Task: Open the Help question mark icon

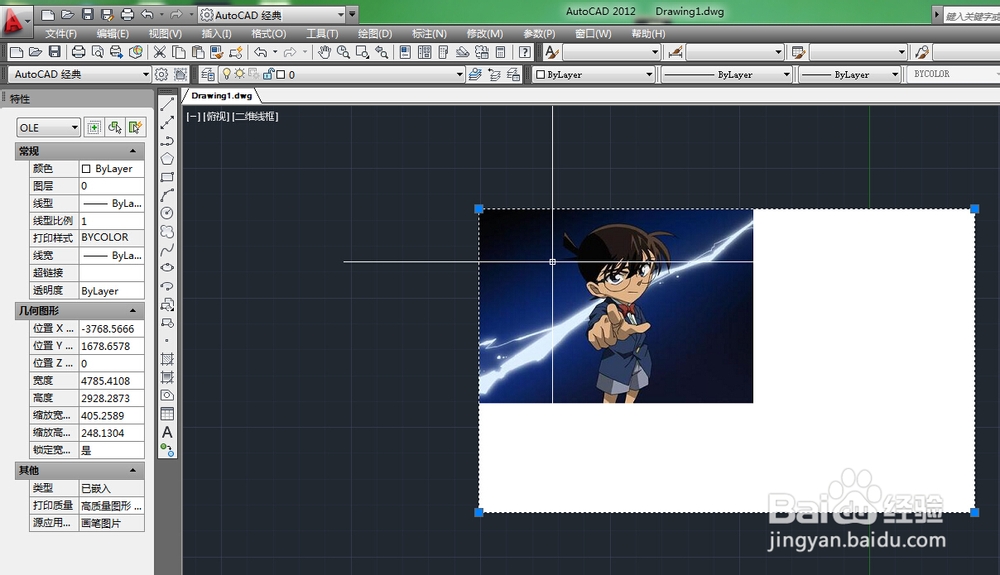Action: (x=525, y=52)
